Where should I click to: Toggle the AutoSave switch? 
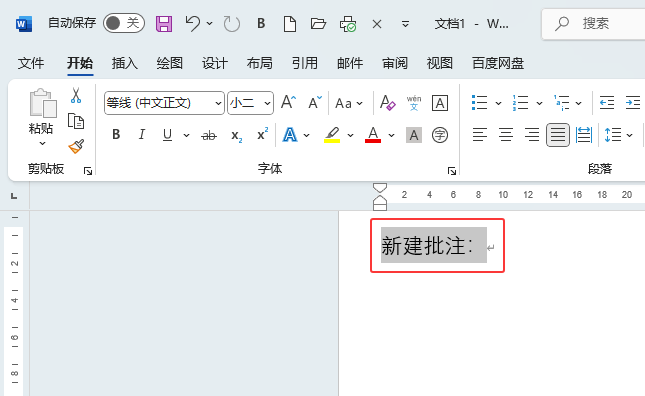coord(124,23)
